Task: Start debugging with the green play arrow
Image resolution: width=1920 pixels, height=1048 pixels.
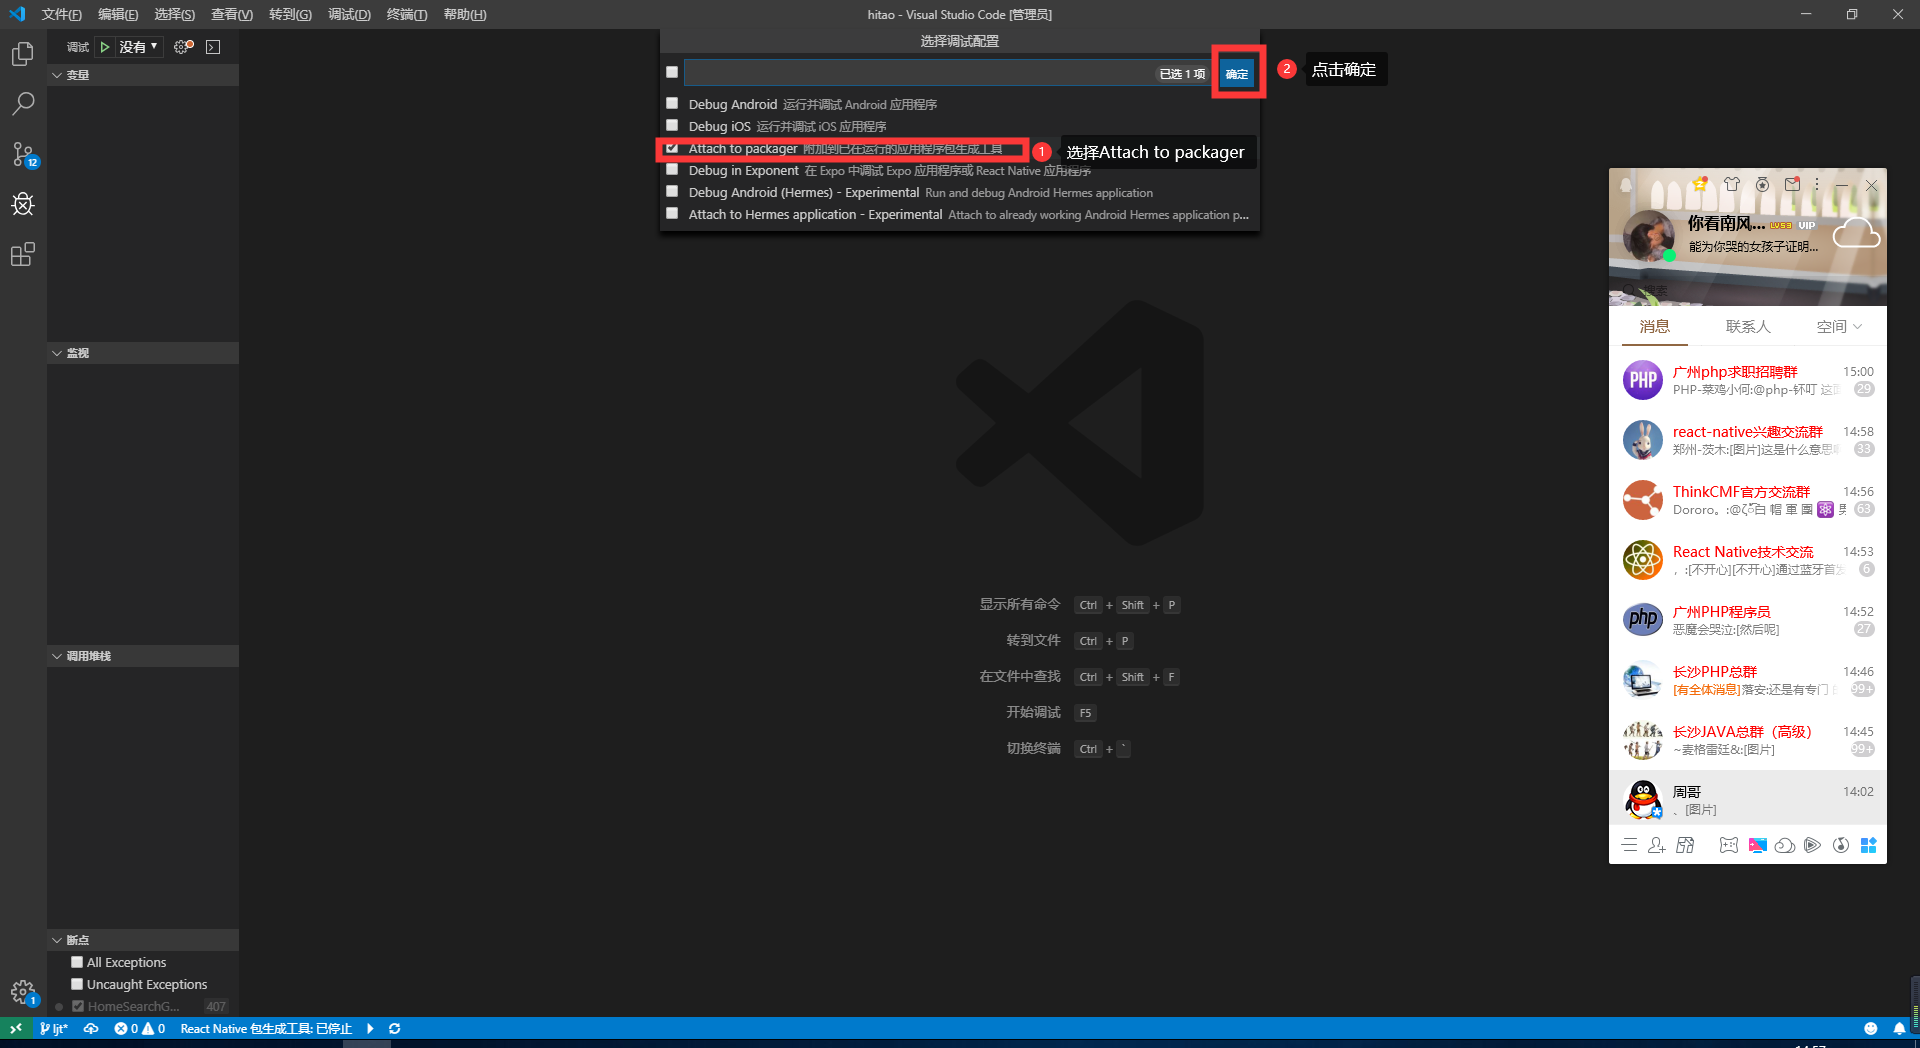Action: coord(105,46)
